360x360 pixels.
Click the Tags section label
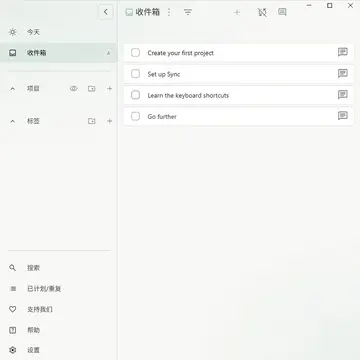[33, 121]
